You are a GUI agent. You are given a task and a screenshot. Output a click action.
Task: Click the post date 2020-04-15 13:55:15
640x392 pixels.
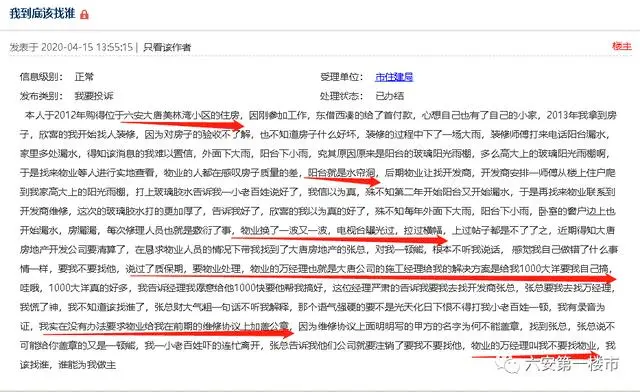[87, 47]
